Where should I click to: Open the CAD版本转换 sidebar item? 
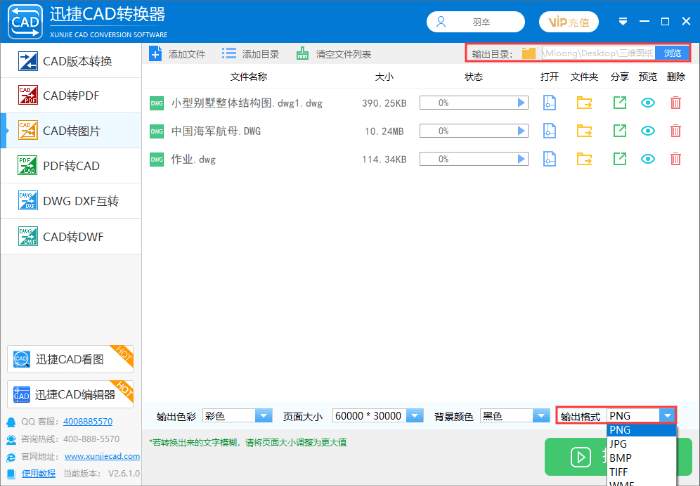(x=71, y=61)
